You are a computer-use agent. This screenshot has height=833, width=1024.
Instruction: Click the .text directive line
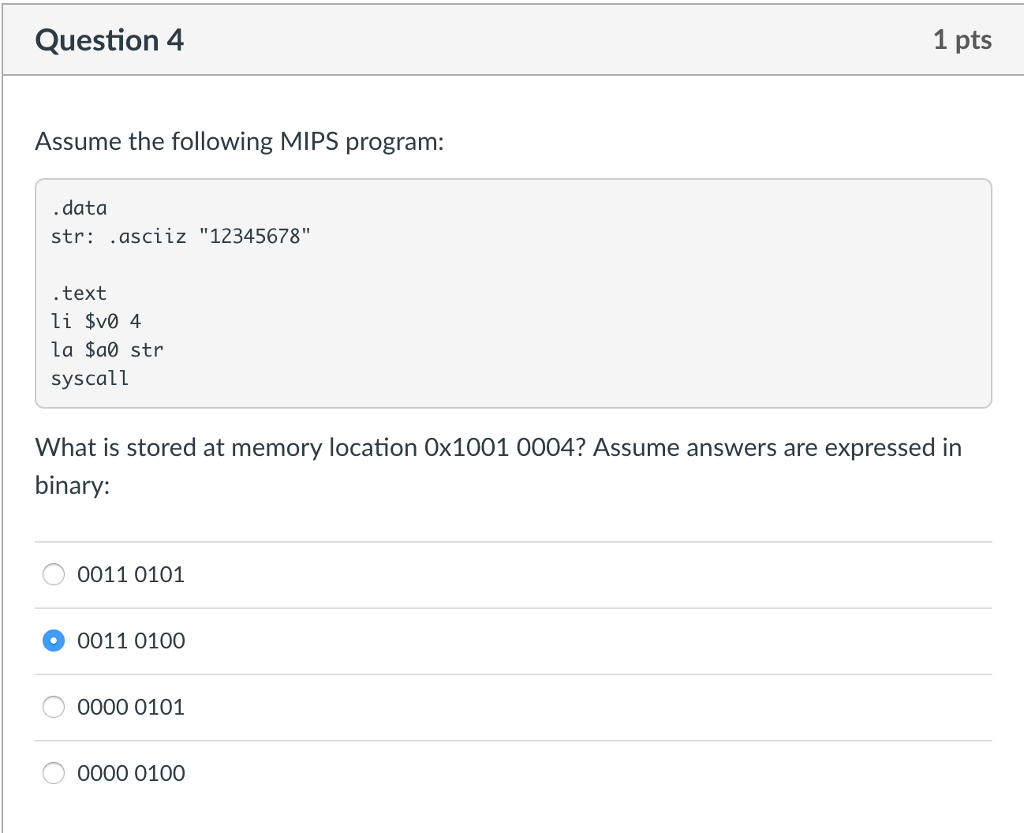78,293
